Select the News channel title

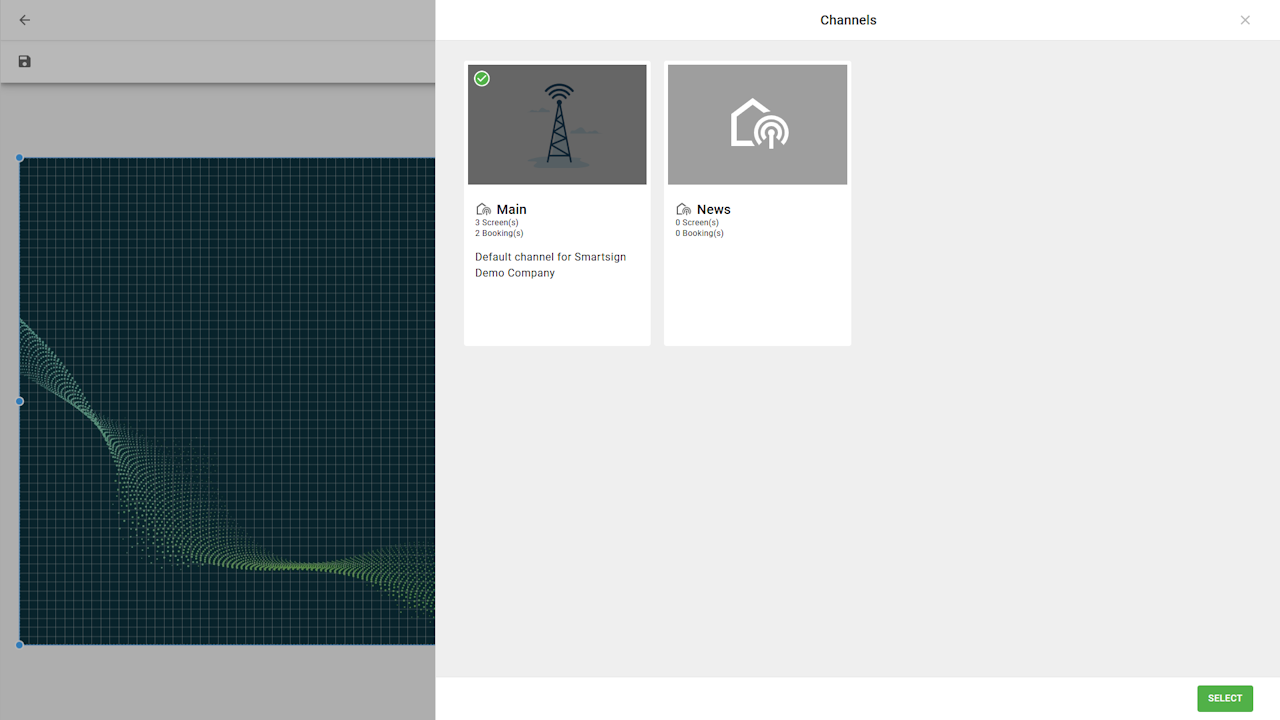click(714, 210)
